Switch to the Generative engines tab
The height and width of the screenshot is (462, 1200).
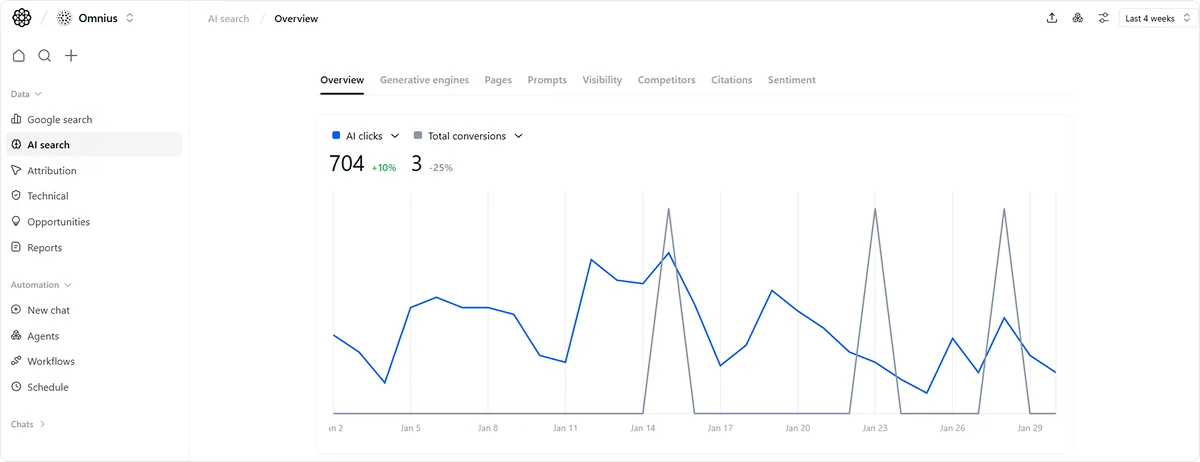point(424,80)
